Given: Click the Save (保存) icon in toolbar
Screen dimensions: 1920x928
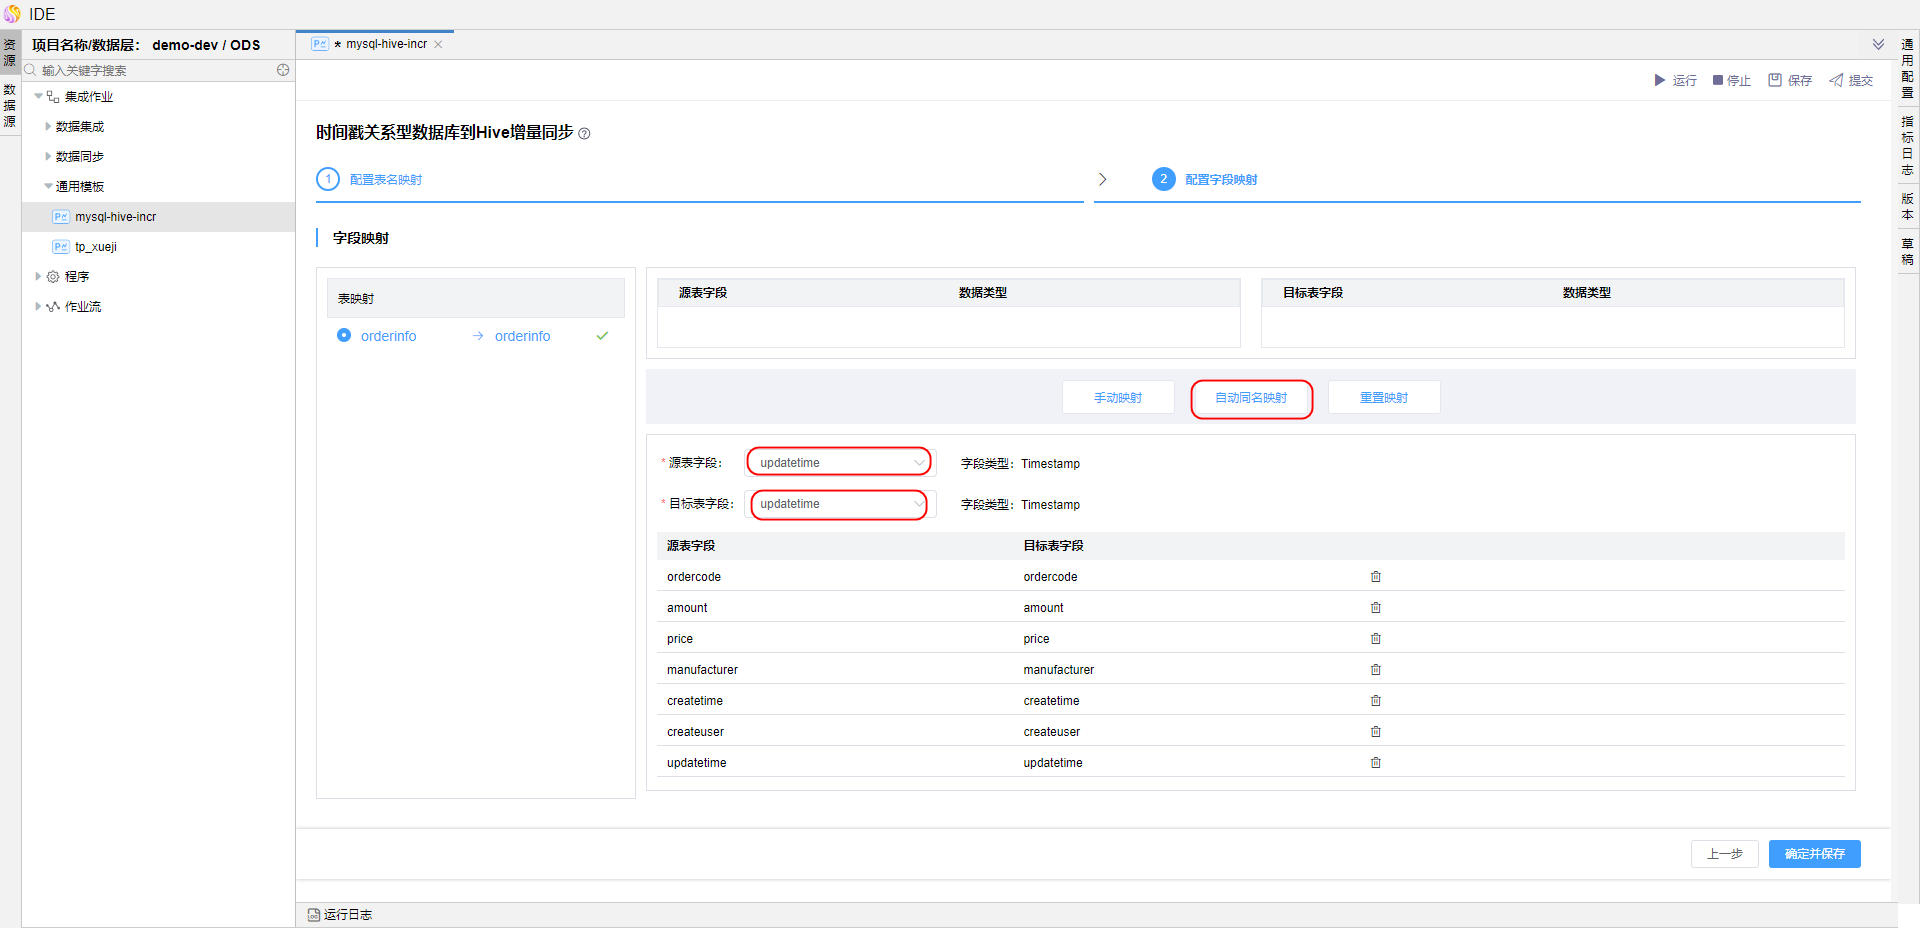Looking at the screenshot, I should (x=1775, y=80).
